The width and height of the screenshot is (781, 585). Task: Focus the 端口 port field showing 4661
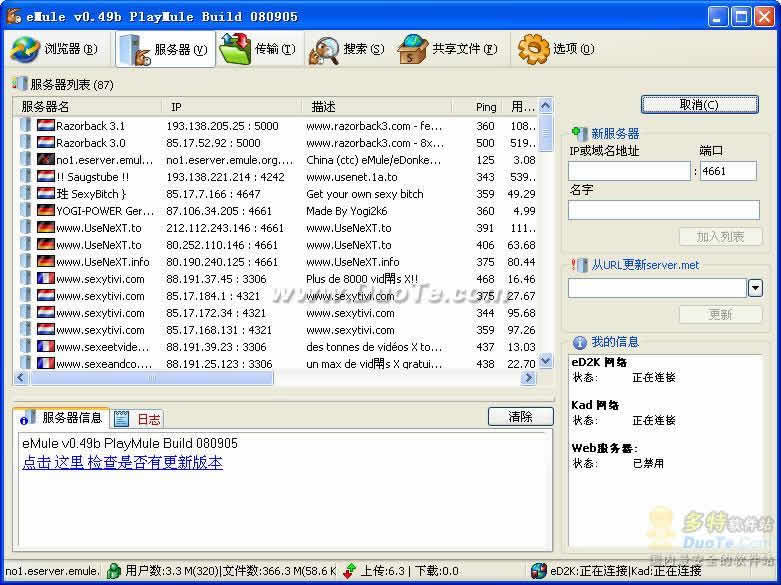point(728,171)
